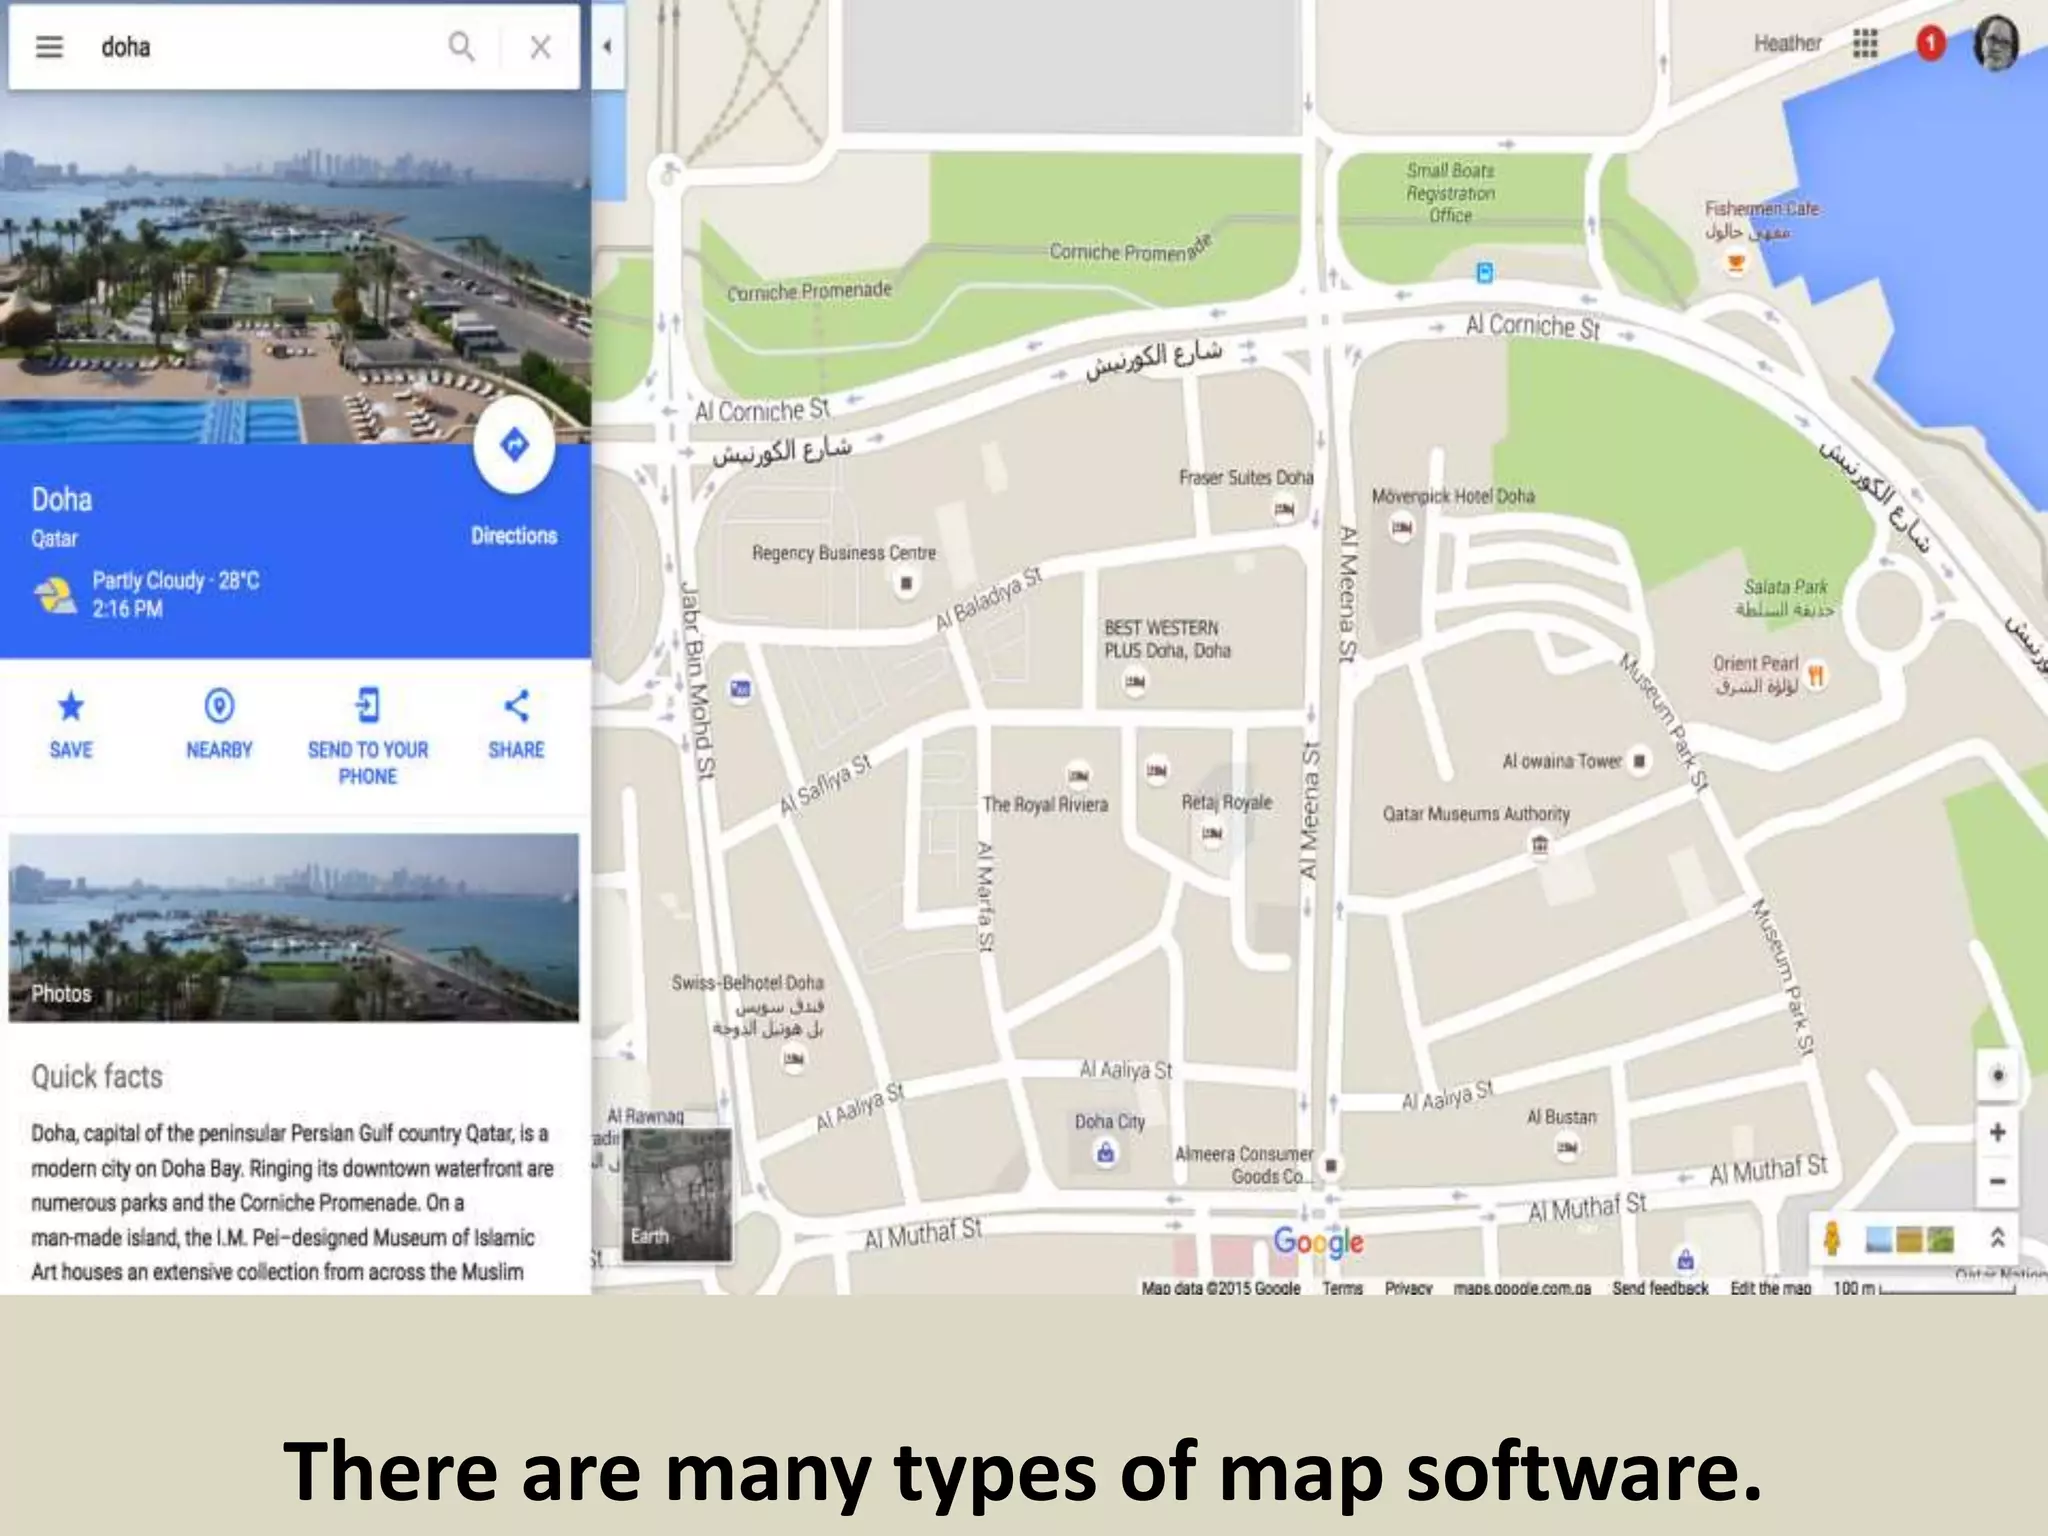Select Al owaina Tower marker
Screen dimensions: 2048x1536
1639,761
